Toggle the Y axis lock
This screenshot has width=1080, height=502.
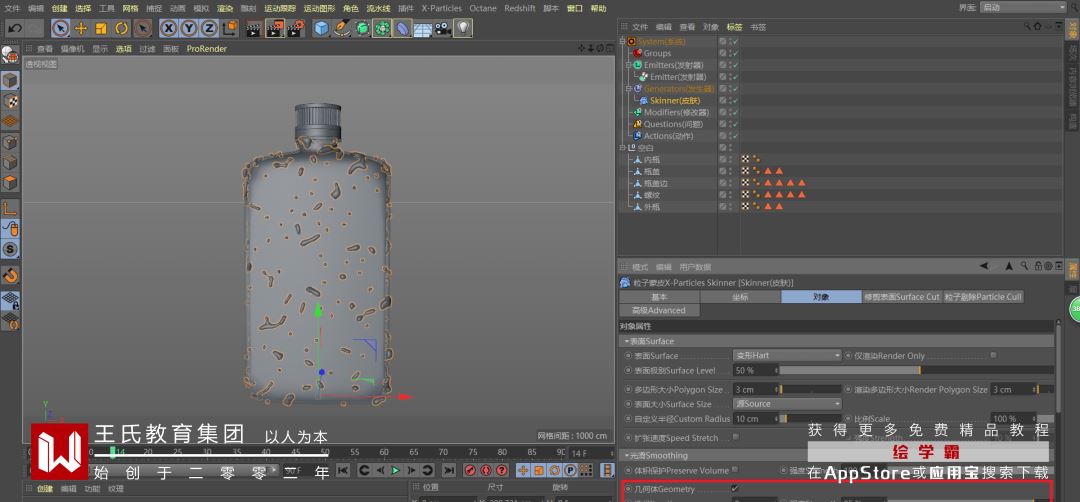pyautogui.click(x=189, y=28)
